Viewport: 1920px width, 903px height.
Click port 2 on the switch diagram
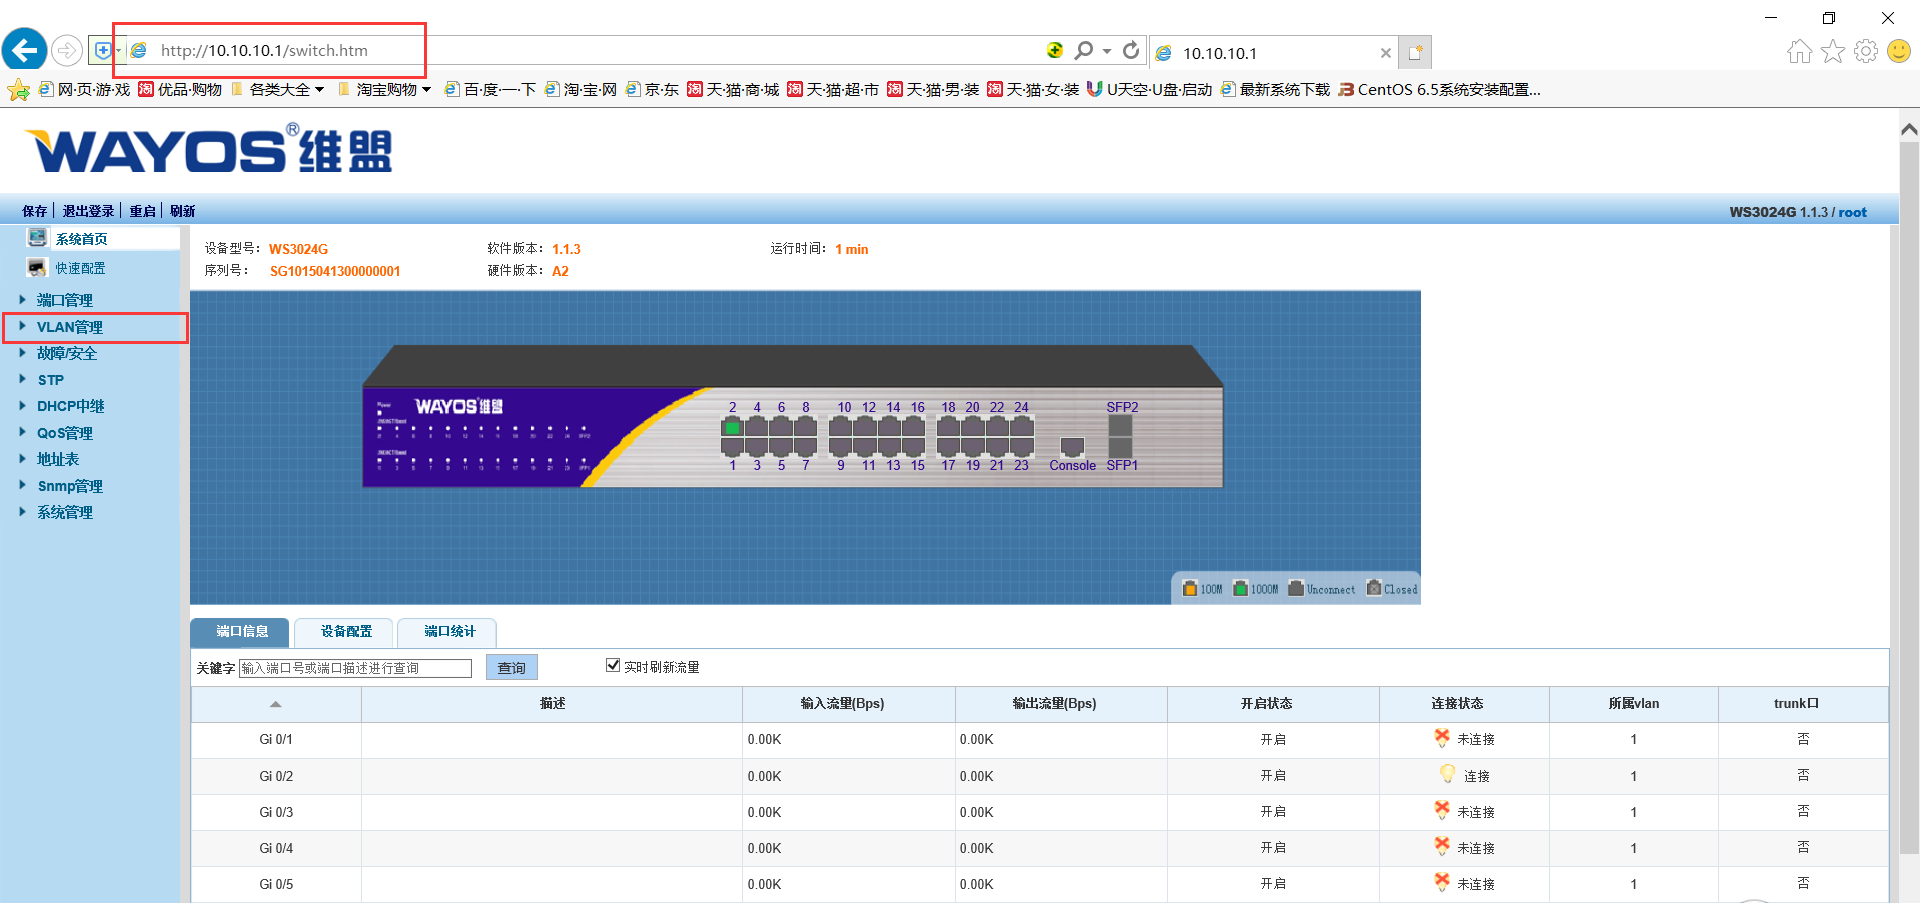tap(732, 428)
